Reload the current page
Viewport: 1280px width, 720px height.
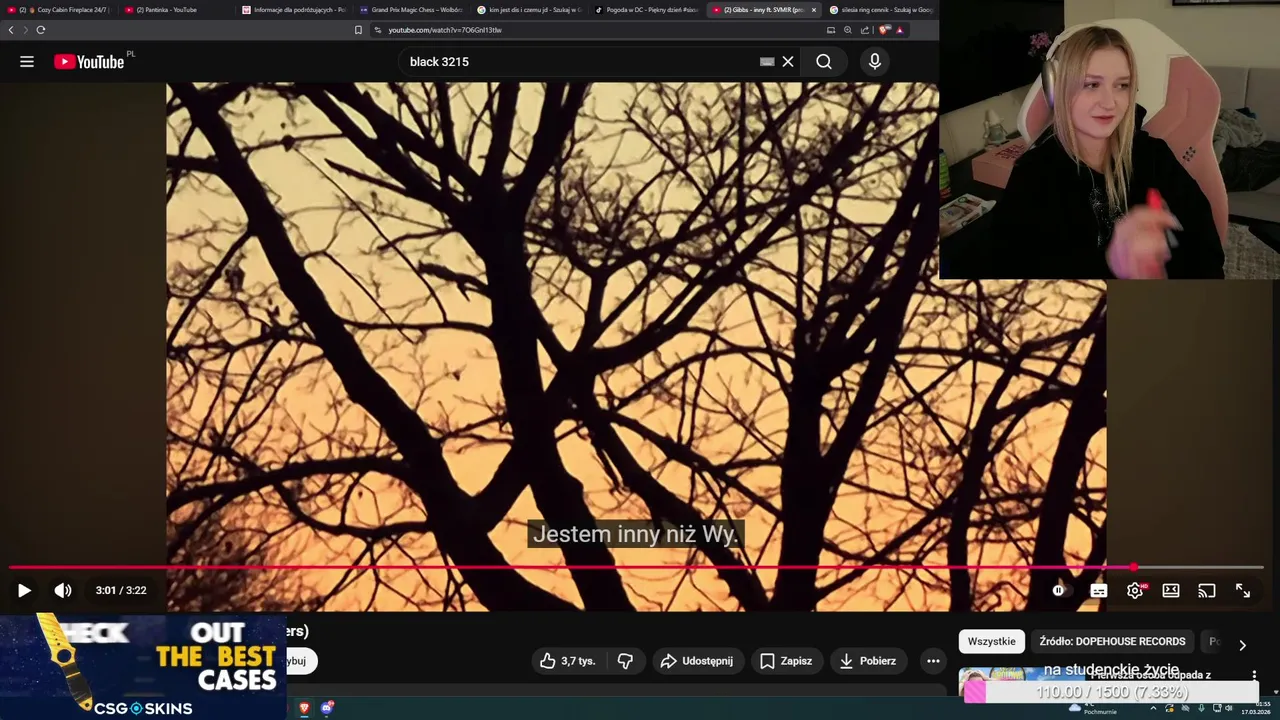pyautogui.click(x=40, y=30)
